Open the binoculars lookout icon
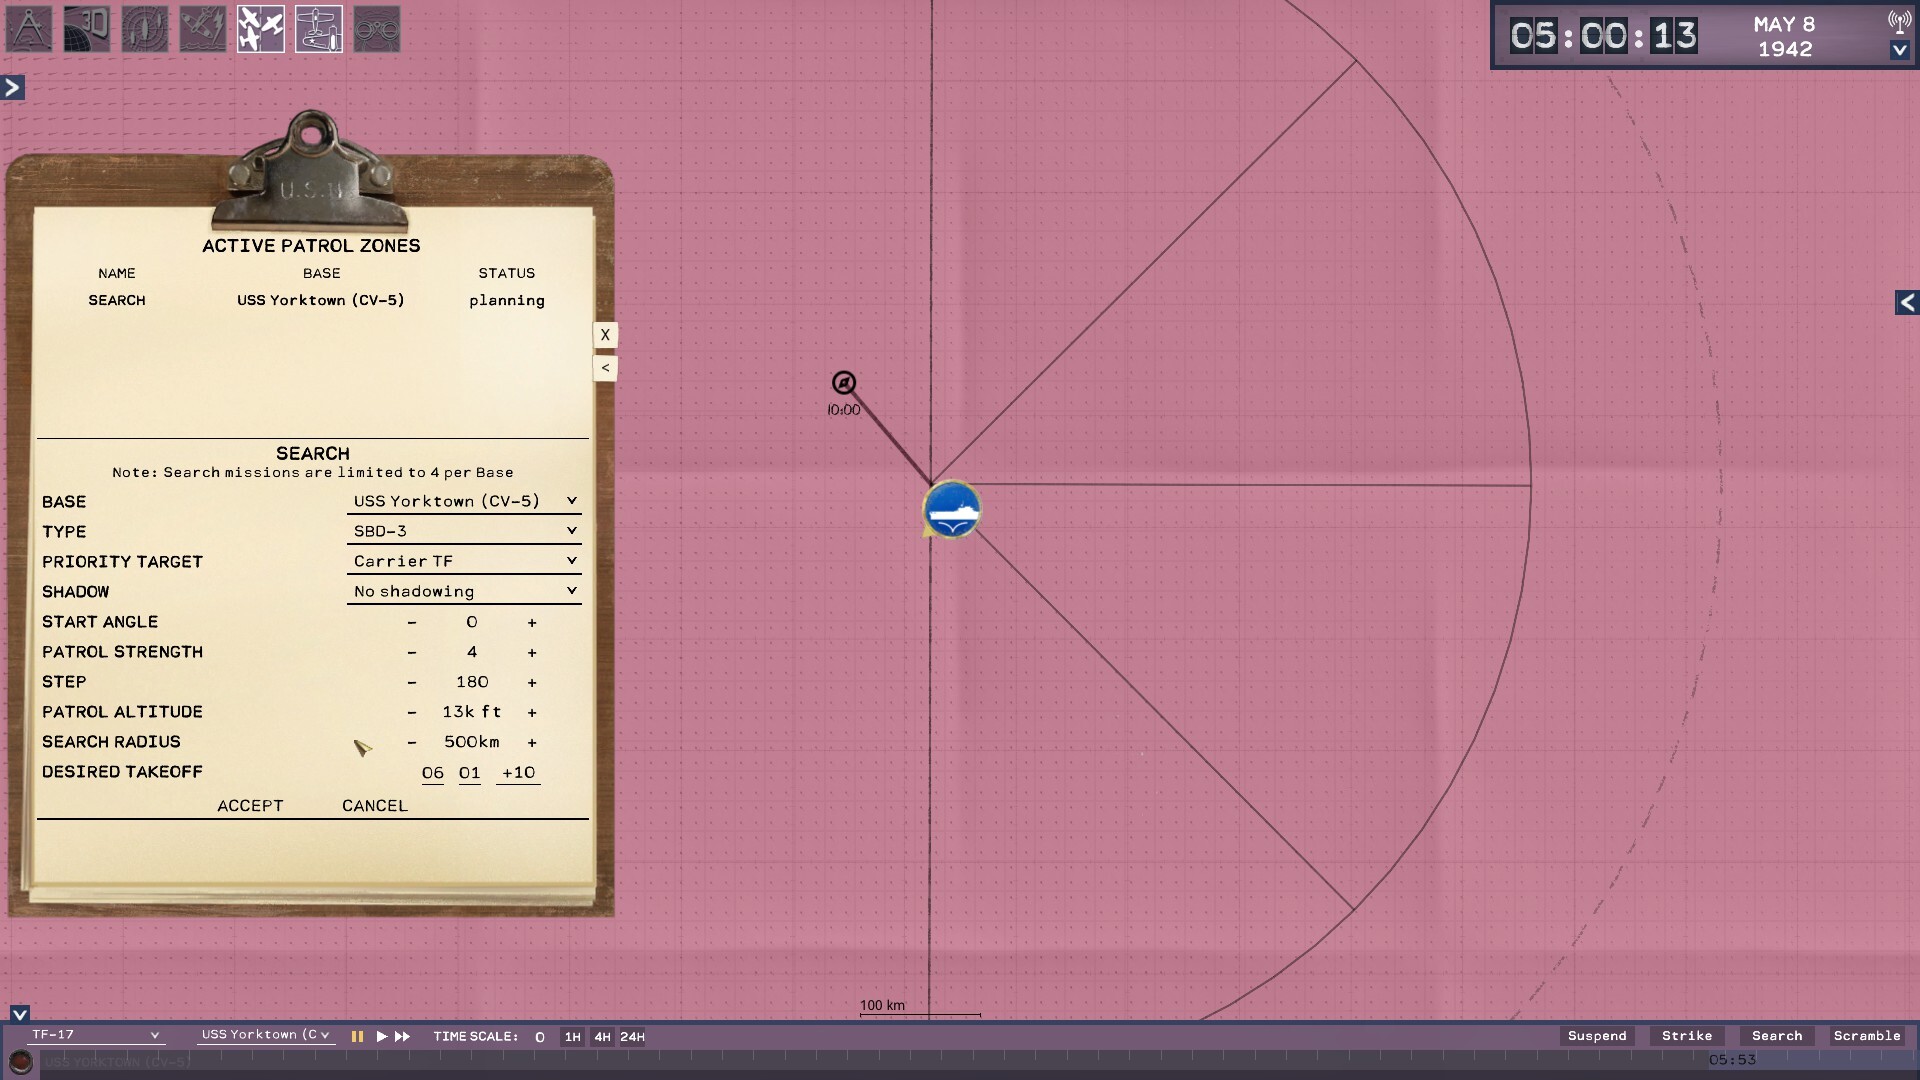Image resolution: width=1920 pixels, height=1080 pixels. tap(377, 29)
